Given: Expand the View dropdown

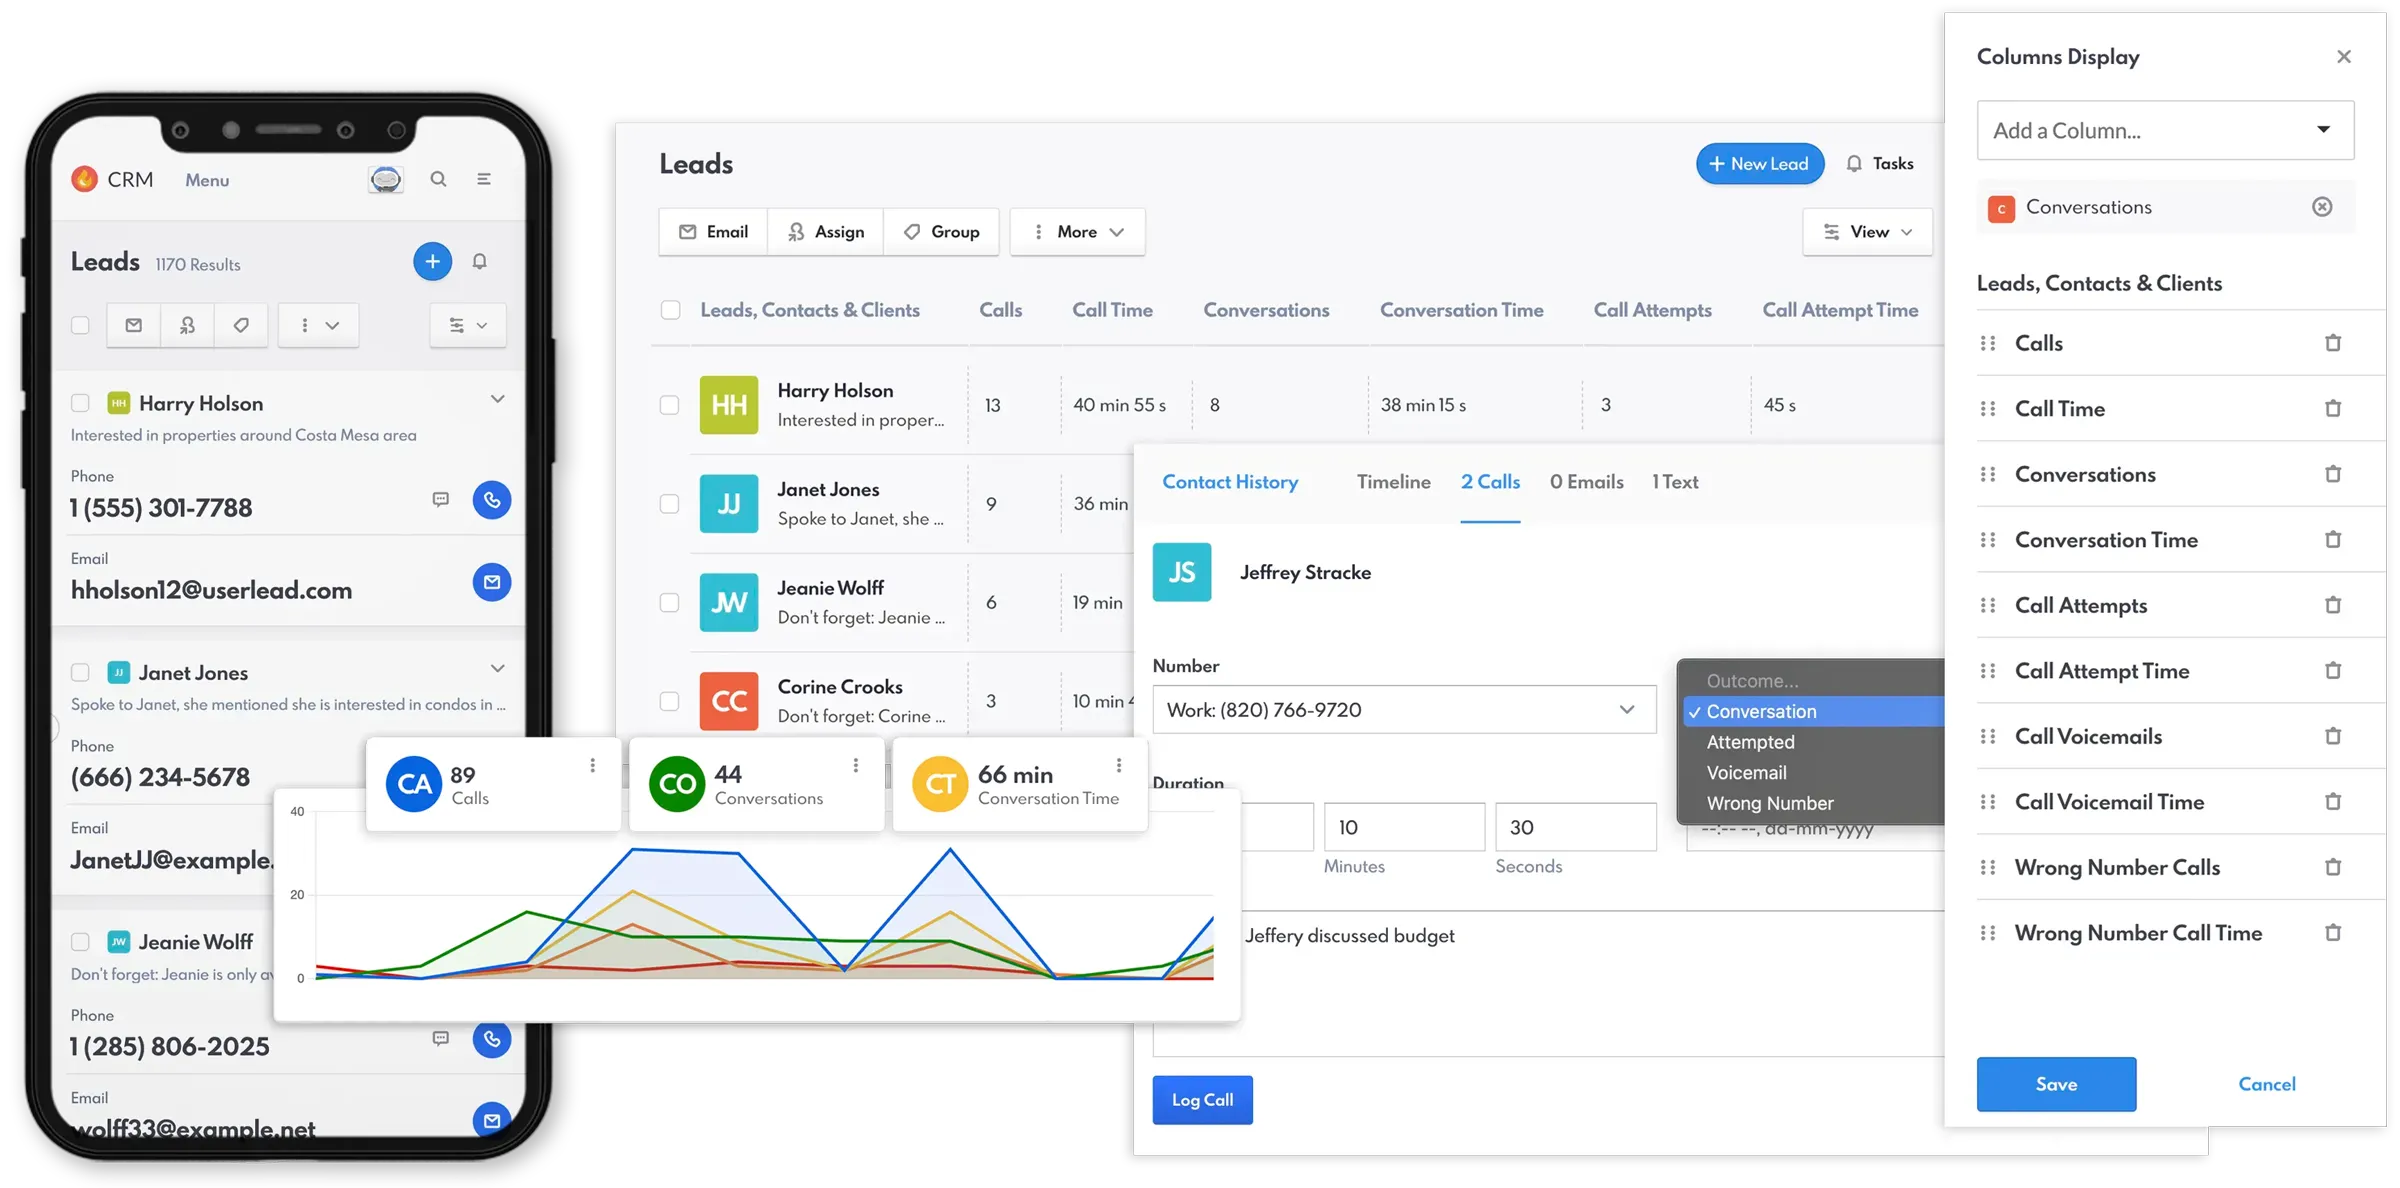Looking at the screenshot, I should (x=1867, y=232).
